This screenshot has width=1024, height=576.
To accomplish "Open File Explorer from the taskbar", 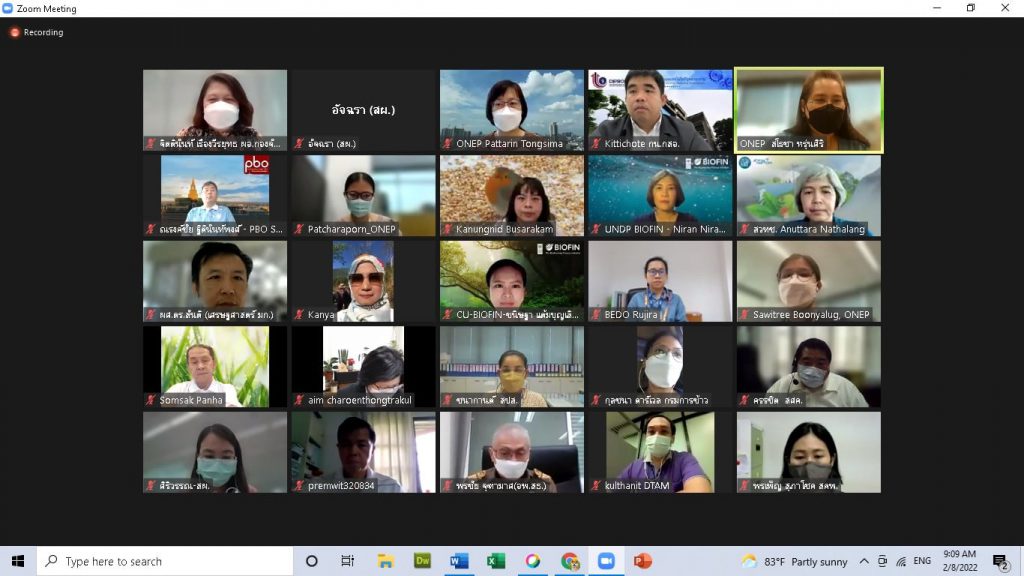I will point(385,561).
